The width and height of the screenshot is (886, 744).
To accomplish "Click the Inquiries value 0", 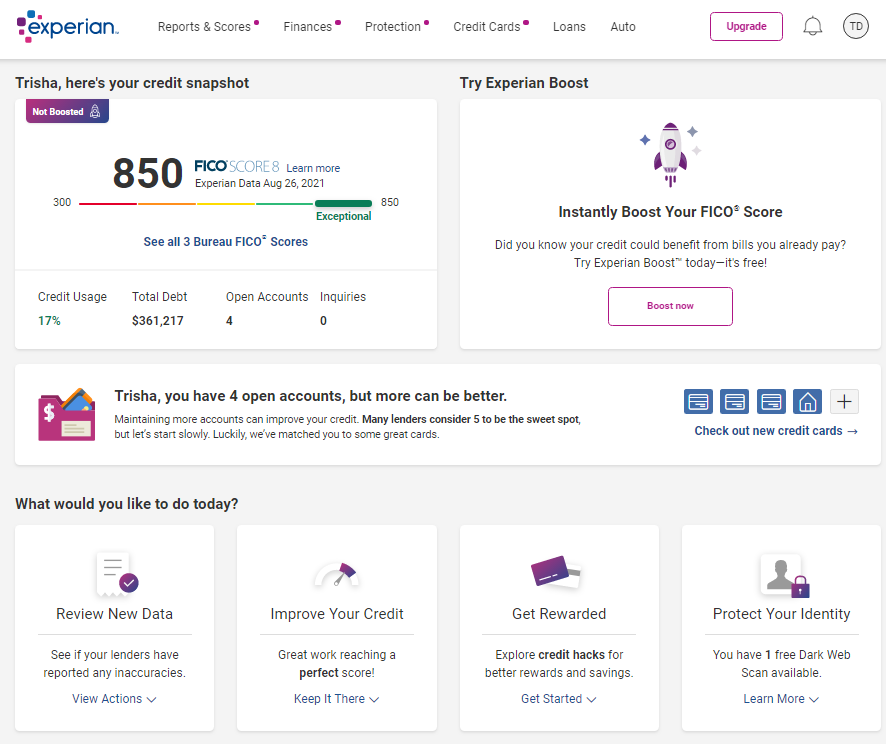I will (x=323, y=321).
